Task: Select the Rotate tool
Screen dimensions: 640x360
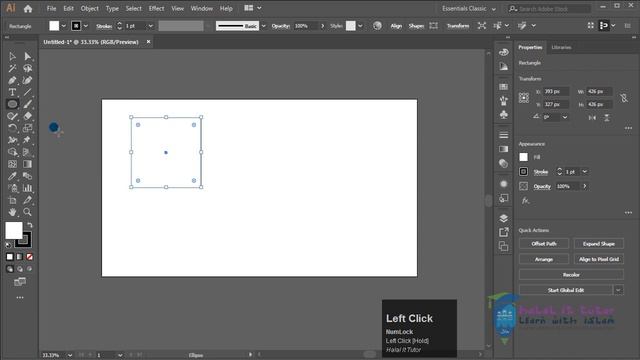Action: click(x=12, y=128)
